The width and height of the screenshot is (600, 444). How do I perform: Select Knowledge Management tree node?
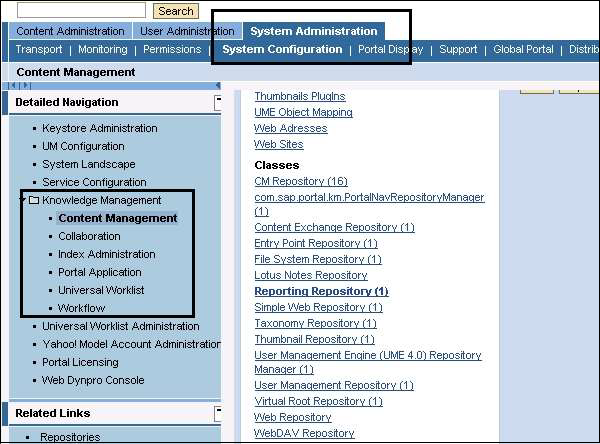pyautogui.click(x=102, y=200)
